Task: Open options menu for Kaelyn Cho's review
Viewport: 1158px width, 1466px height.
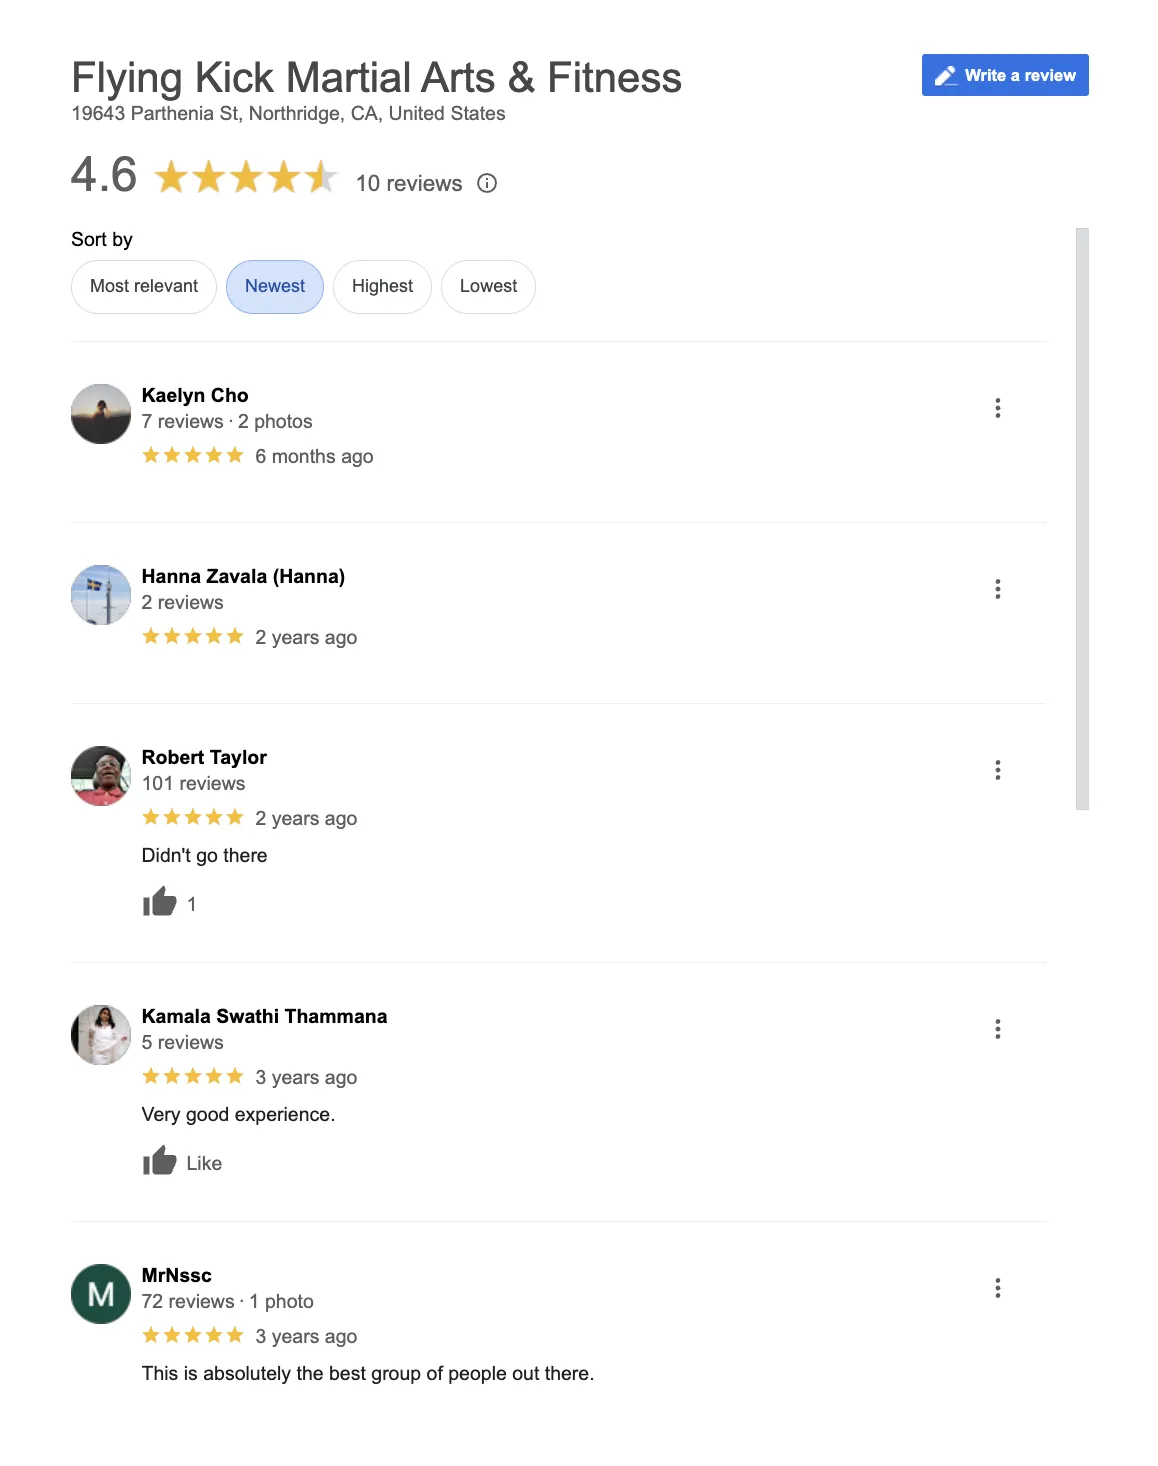Action: click(x=997, y=408)
